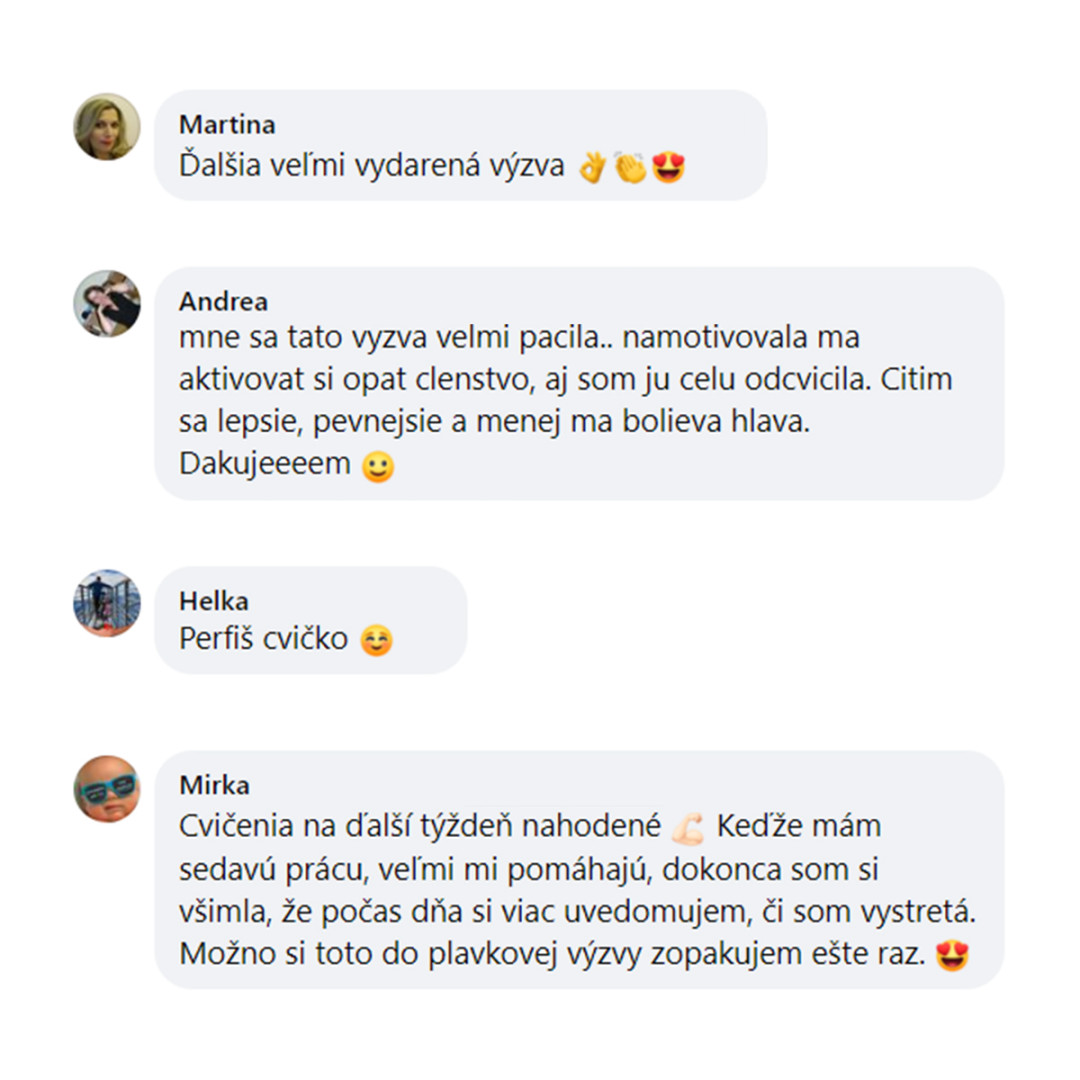Click Andrea's comment text bubble
The image size is (1080, 1080).
pos(579,384)
